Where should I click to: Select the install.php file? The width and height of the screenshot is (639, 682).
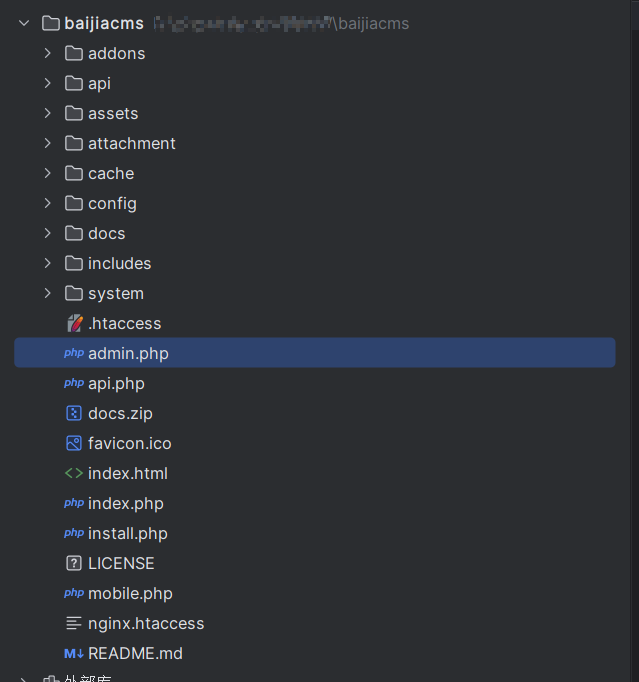[x=315, y=533]
